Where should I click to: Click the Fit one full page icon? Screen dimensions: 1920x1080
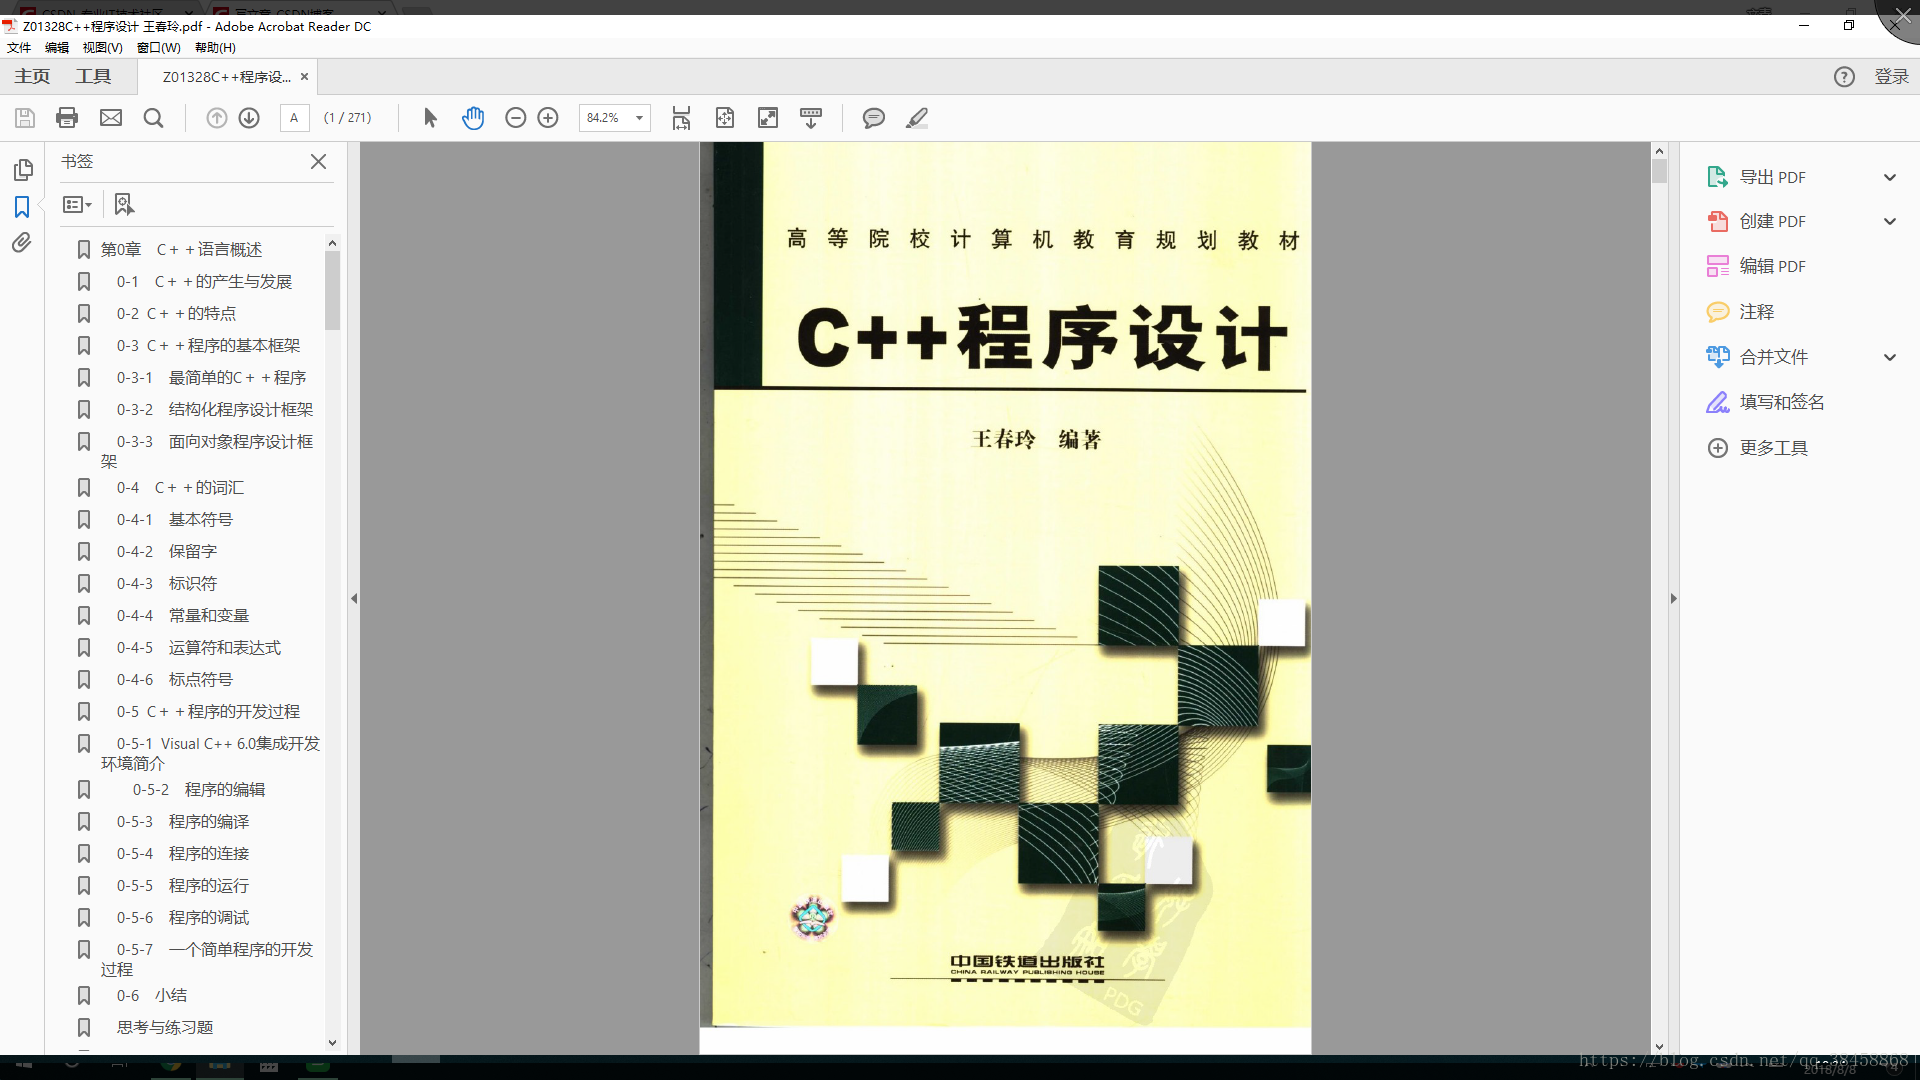[x=725, y=118]
